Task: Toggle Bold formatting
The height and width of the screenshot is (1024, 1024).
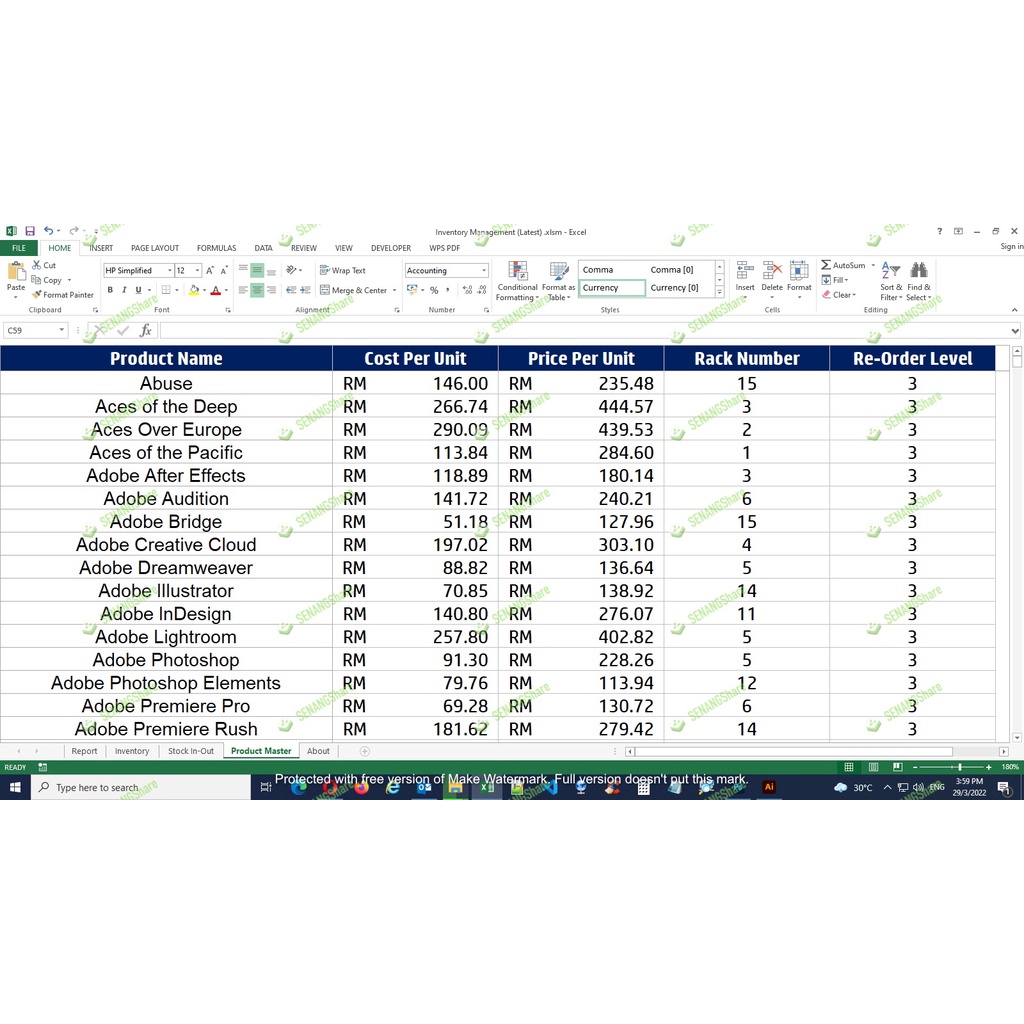Action: [x=110, y=290]
